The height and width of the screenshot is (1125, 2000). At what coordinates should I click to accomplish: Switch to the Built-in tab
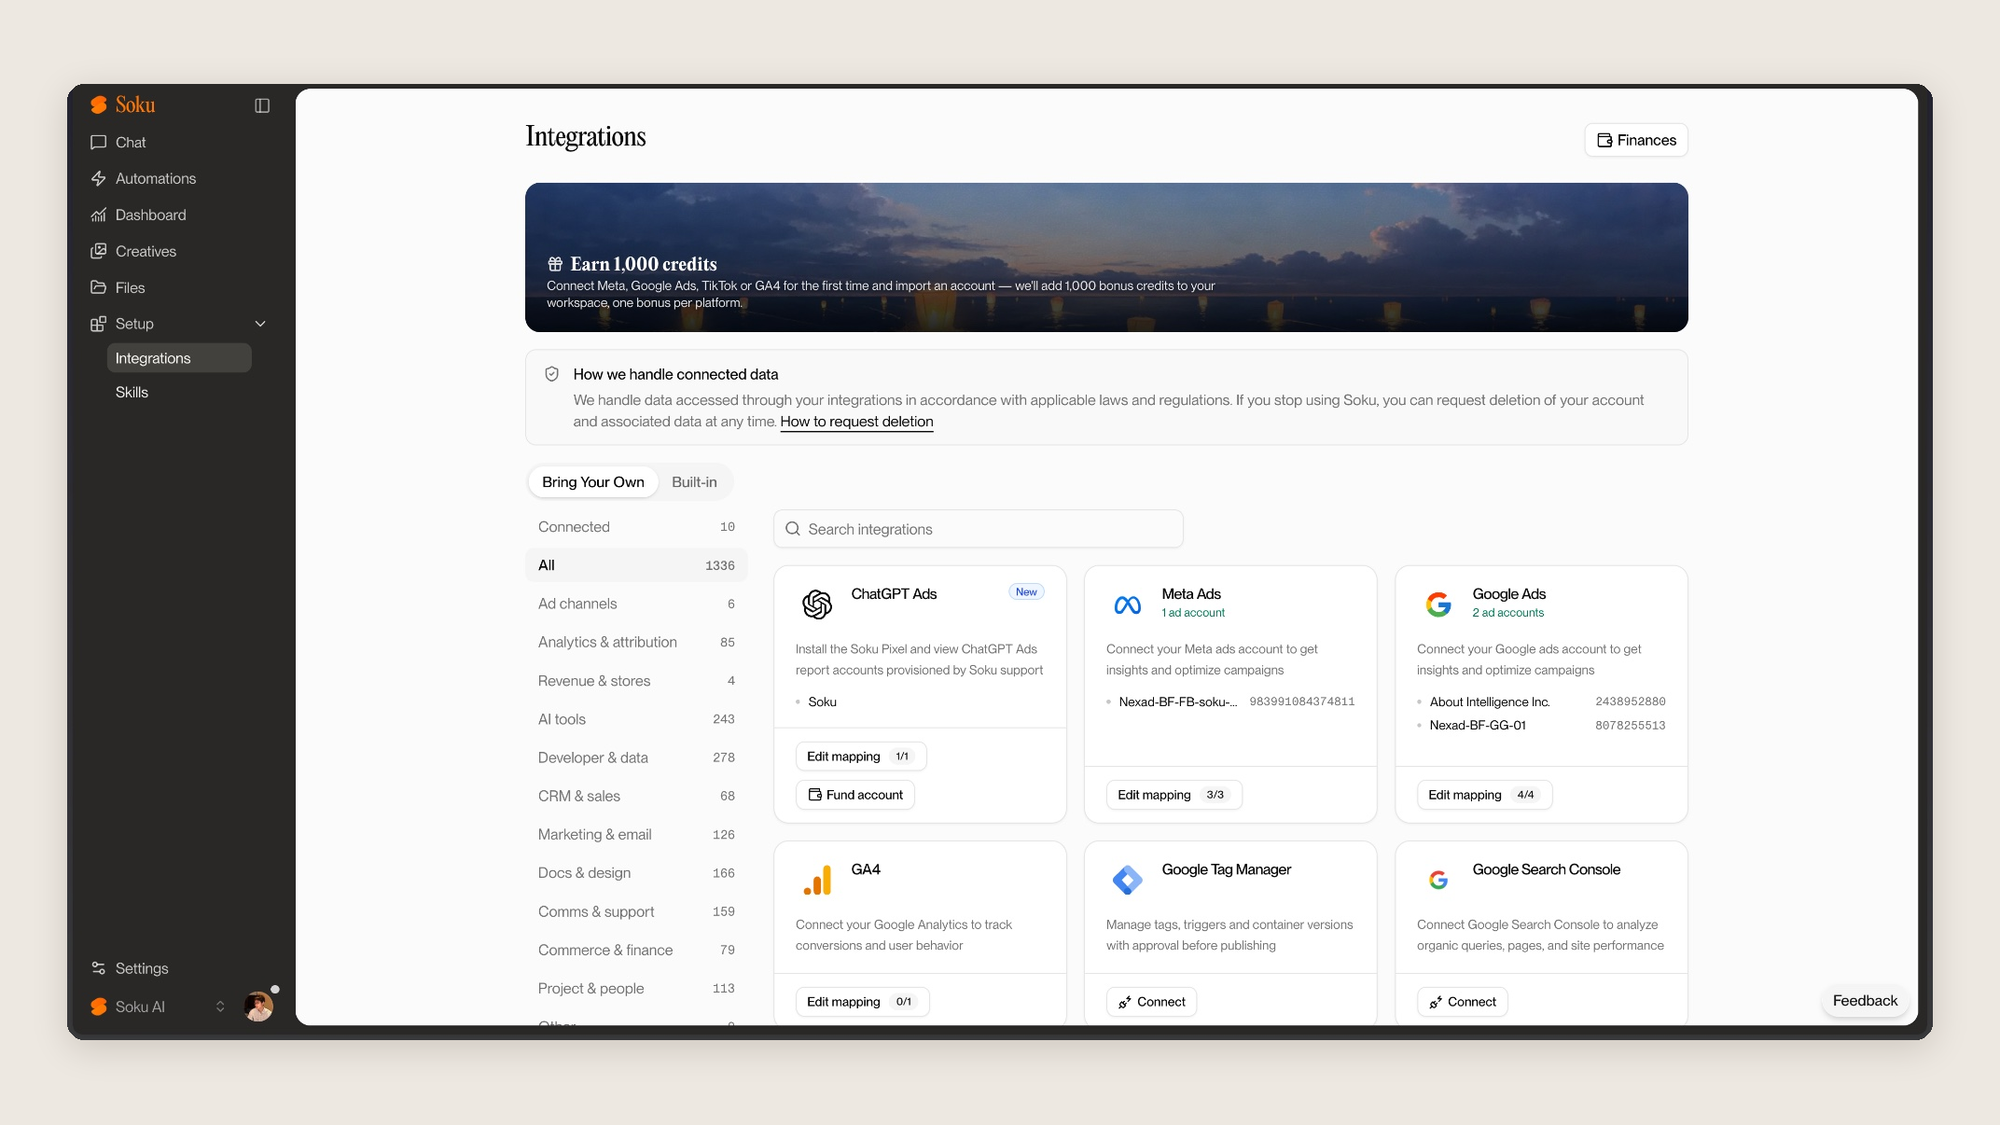point(694,482)
